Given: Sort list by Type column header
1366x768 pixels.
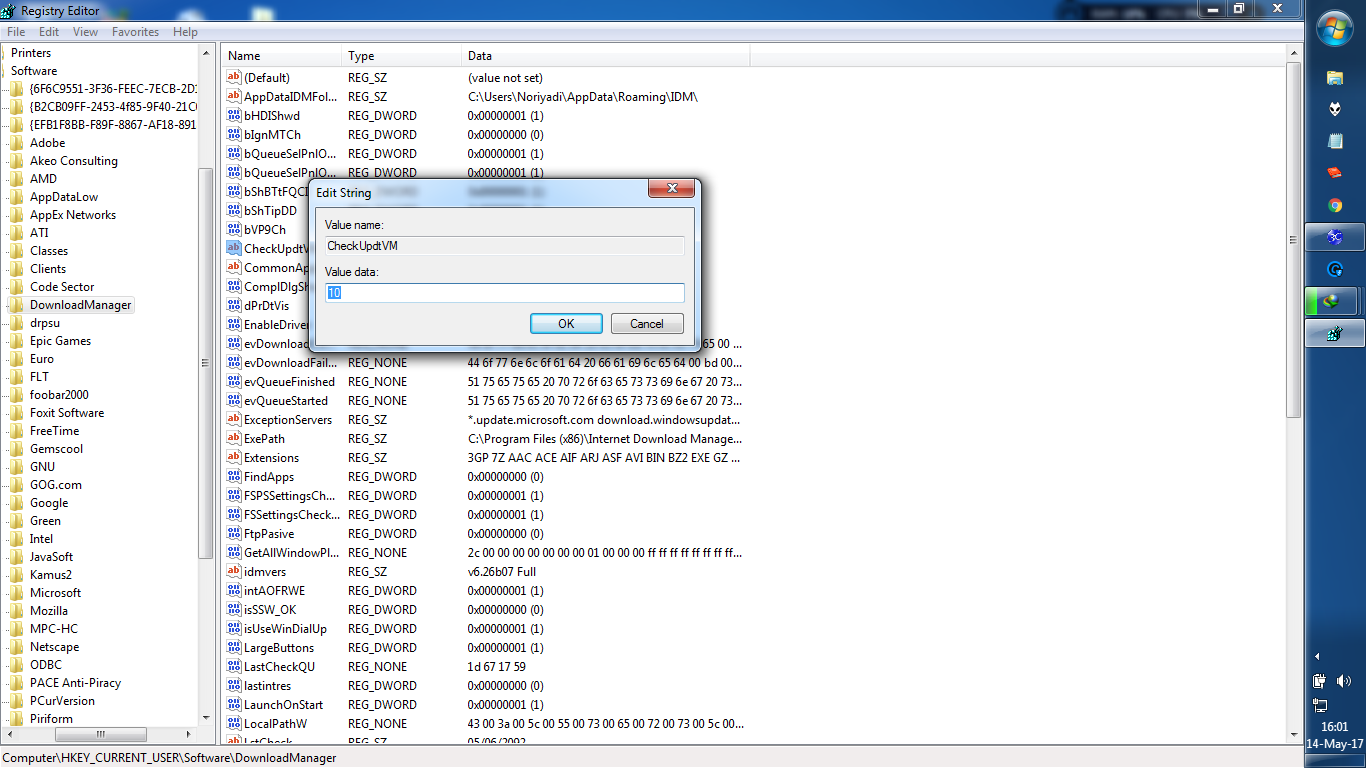Looking at the screenshot, I should tap(401, 56).
